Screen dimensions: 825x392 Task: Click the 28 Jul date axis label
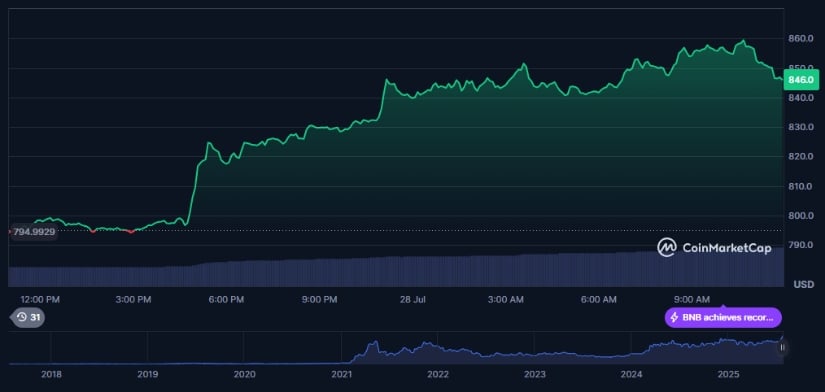(x=412, y=299)
